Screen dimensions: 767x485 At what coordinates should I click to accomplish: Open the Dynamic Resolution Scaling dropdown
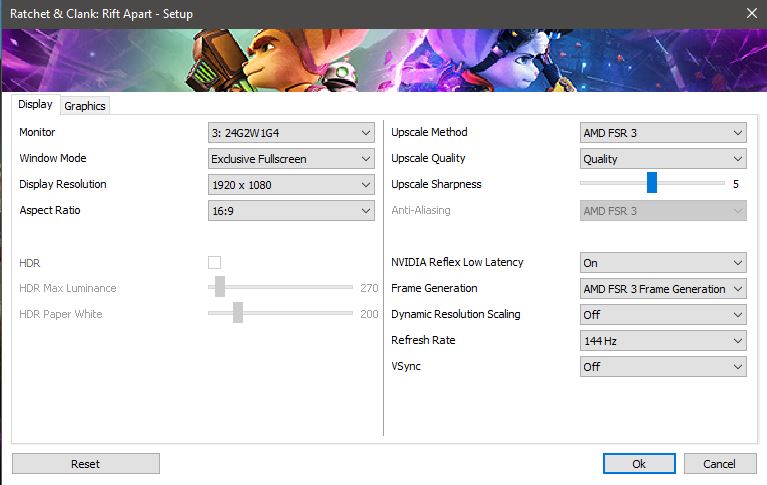[663, 315]
